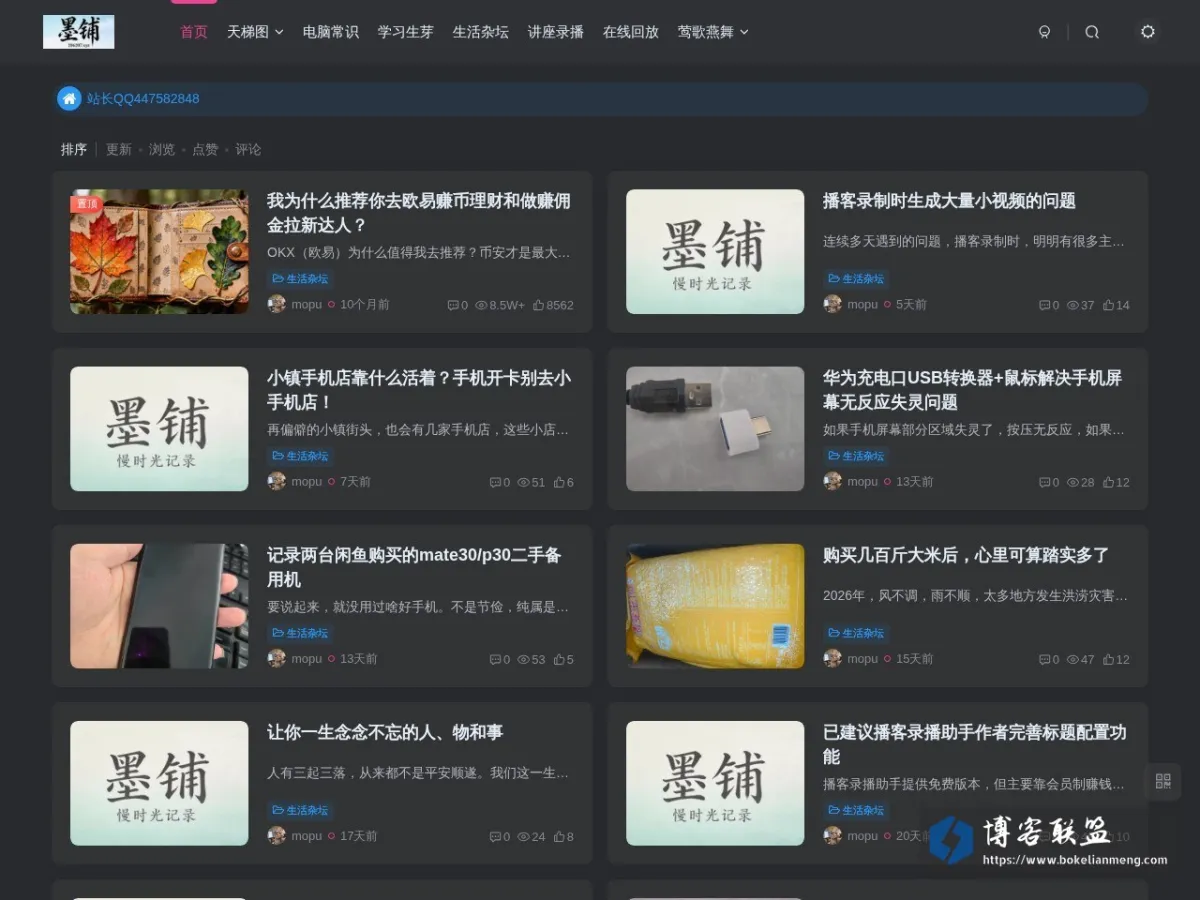Open post 已建议播客录播助手作者完善标题配置功能
This screenshot has width=1200, height=900.
click(975, 744)
